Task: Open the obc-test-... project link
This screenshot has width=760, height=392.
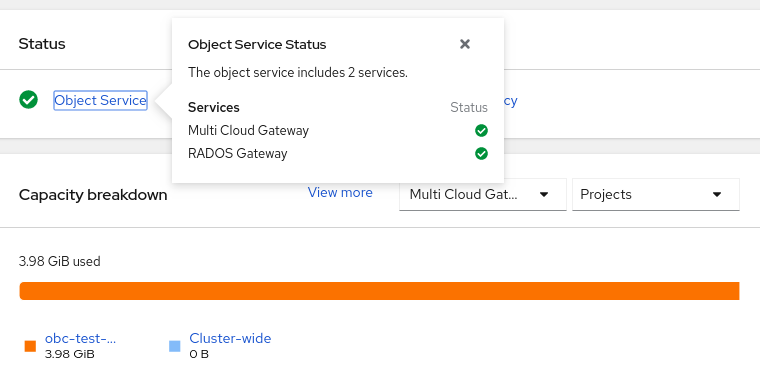Action: point(80,338)
